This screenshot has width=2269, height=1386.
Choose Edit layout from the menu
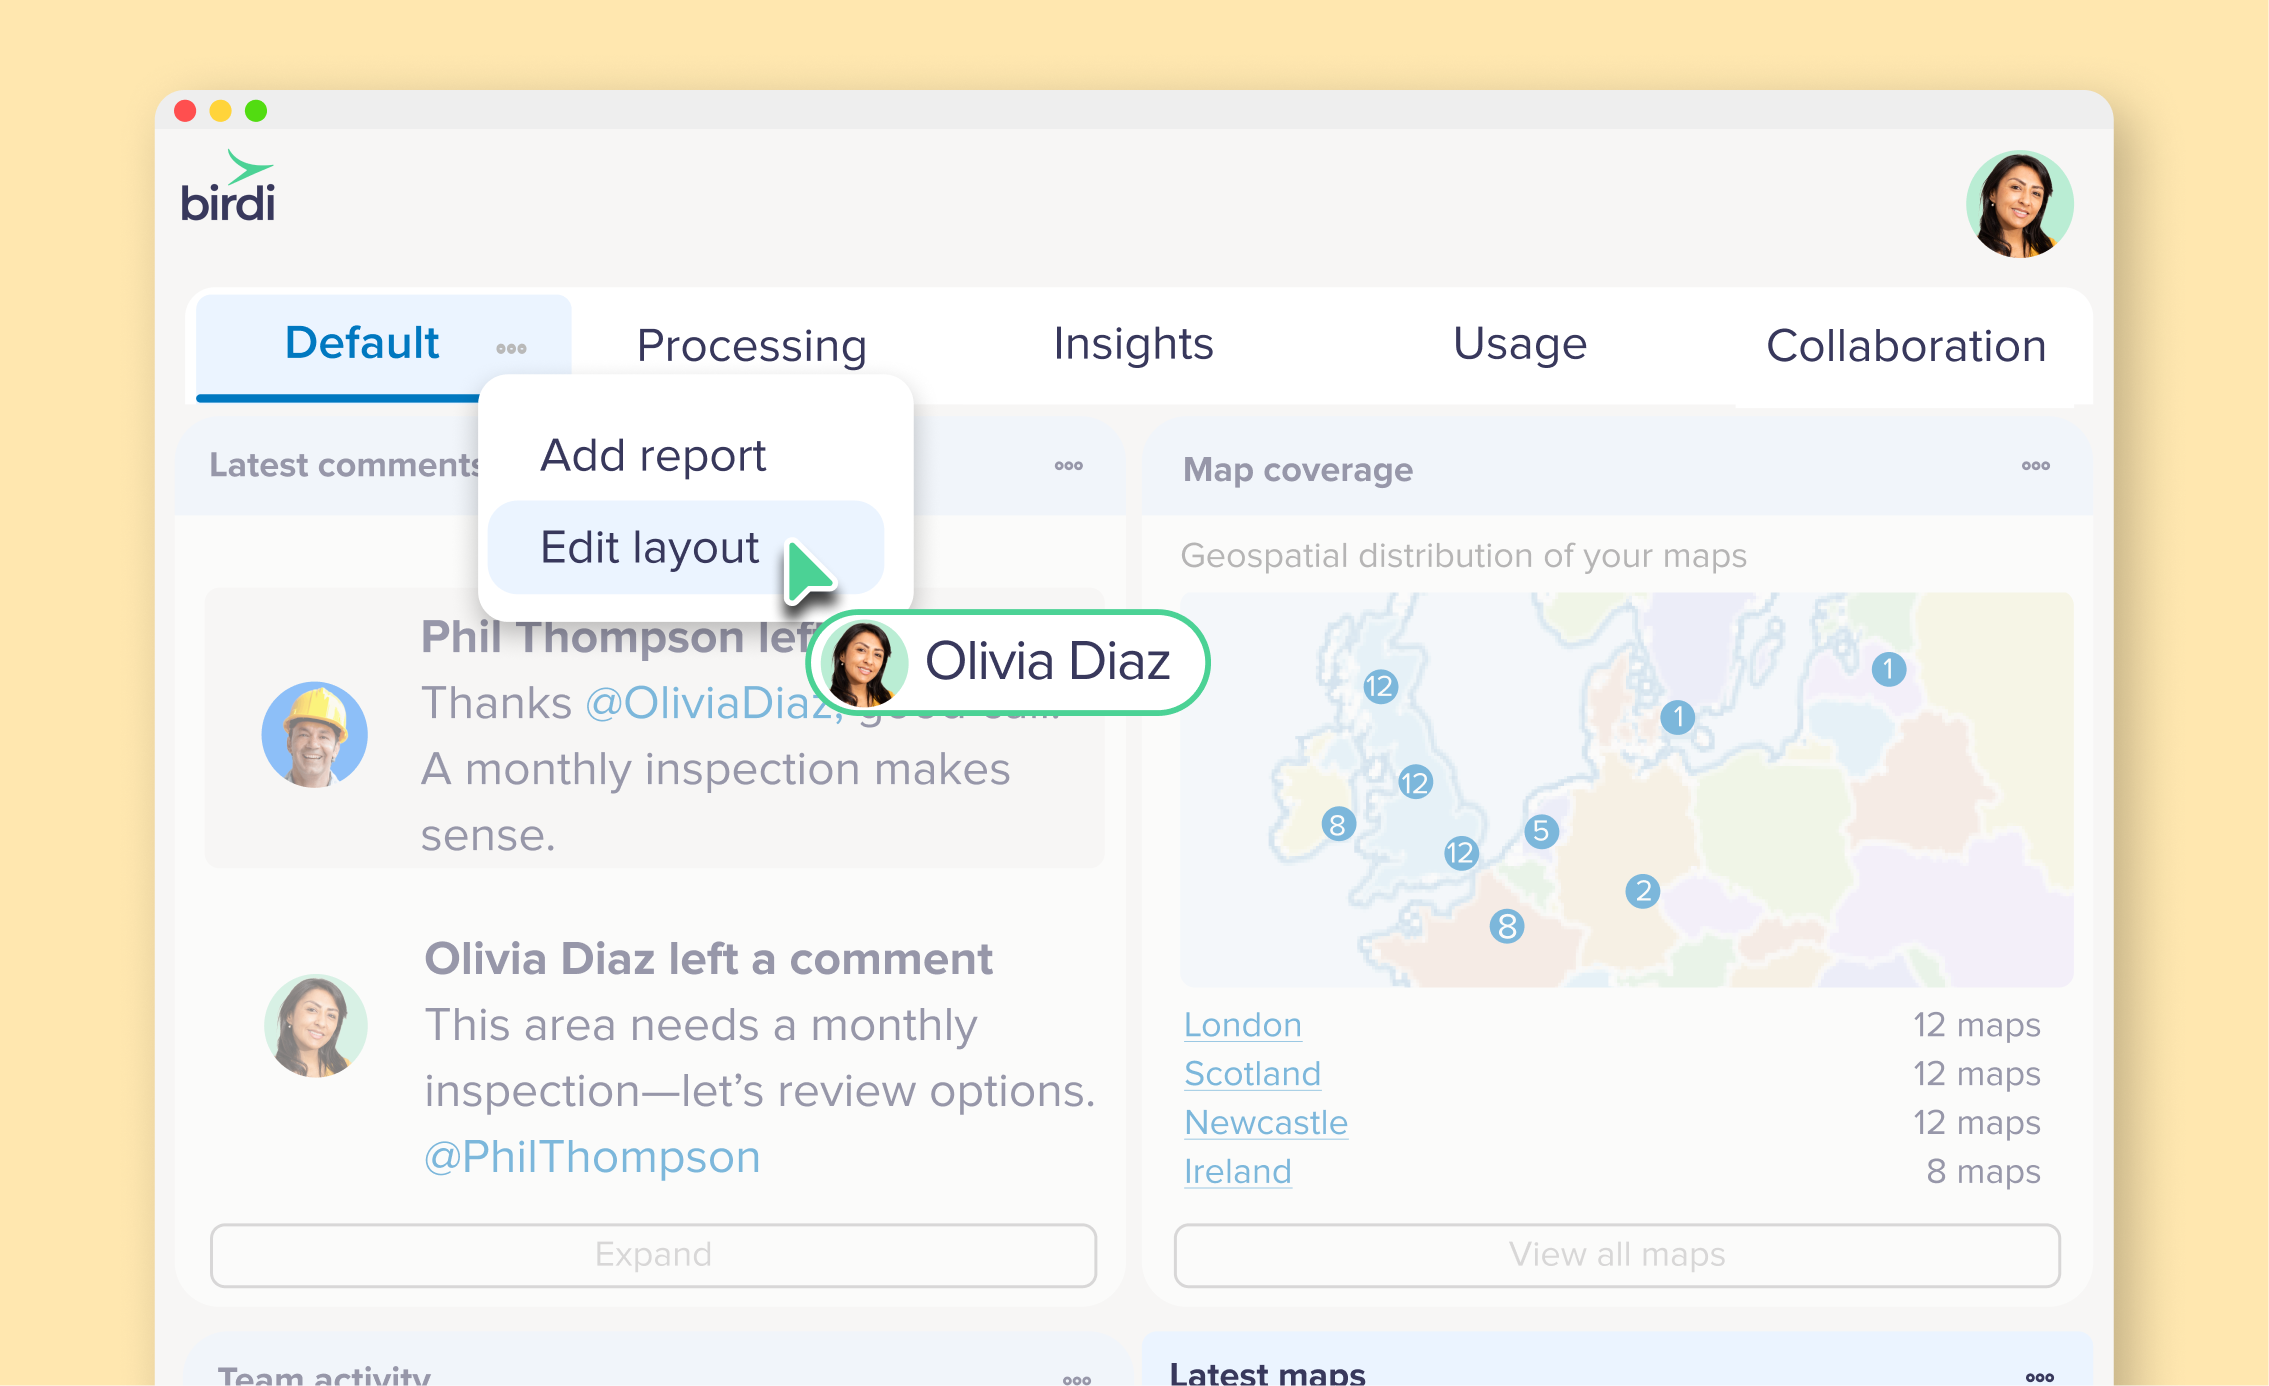(650, 548)
